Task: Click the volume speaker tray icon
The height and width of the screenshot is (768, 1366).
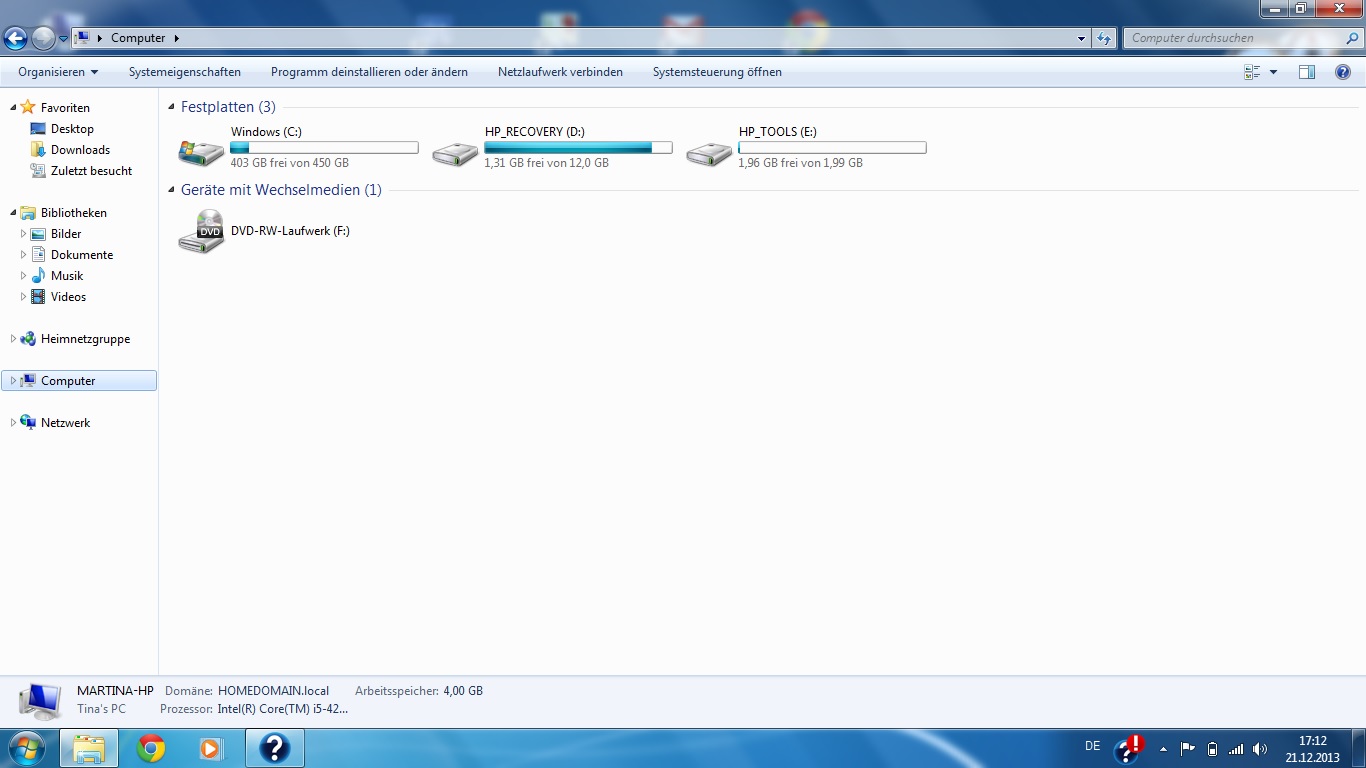Action: point(1260,748)
